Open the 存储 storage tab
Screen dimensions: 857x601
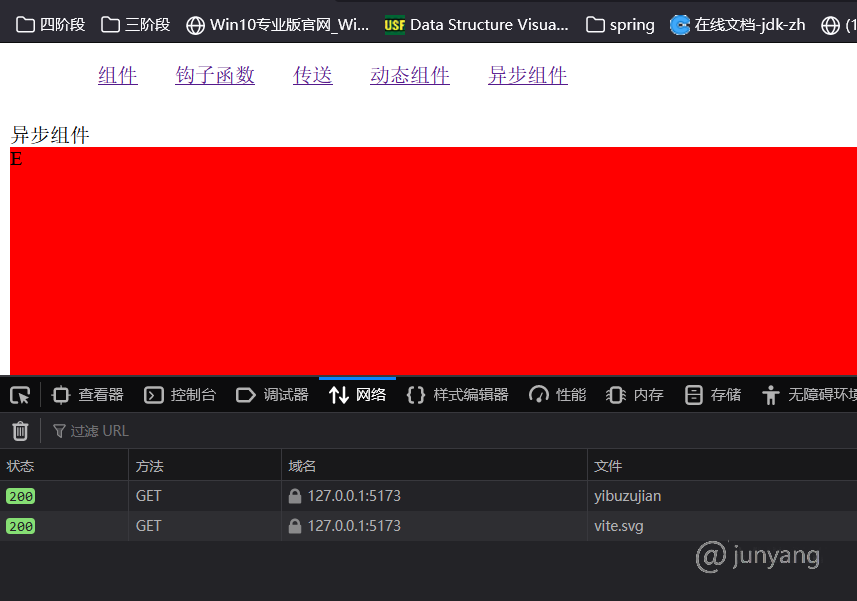click(713, 395)
